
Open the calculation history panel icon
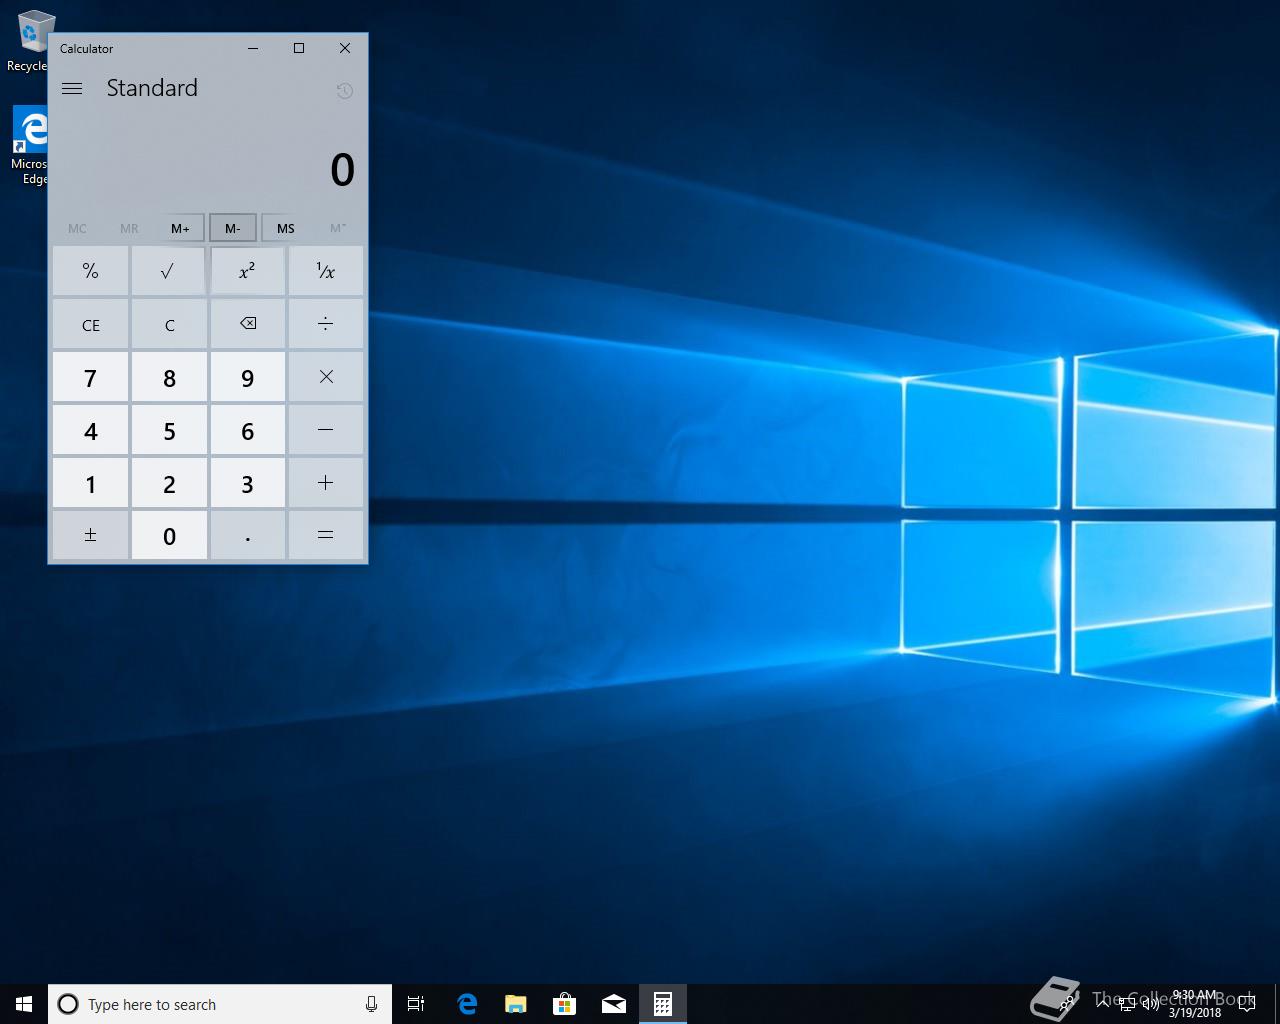pyautogui.click(x=344, y=91)
